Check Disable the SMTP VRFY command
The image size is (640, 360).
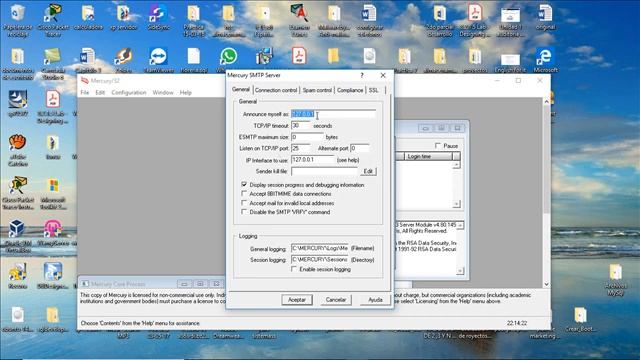(x=244, y=212)
